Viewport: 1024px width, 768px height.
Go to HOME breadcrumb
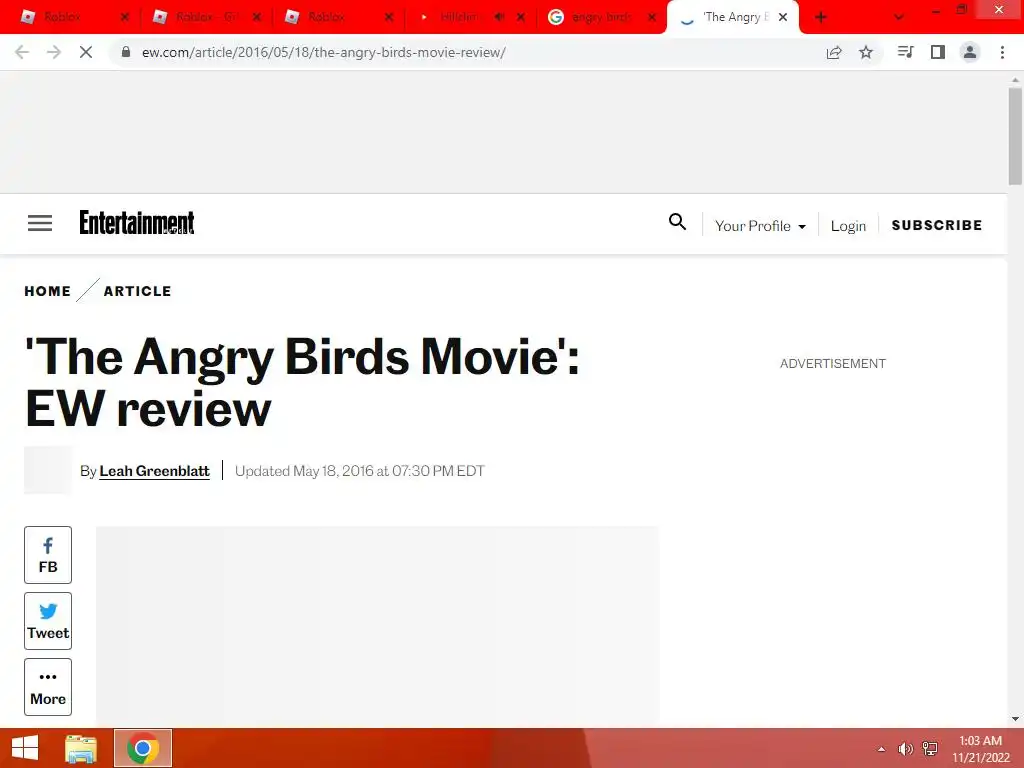(x=48, y=291)
